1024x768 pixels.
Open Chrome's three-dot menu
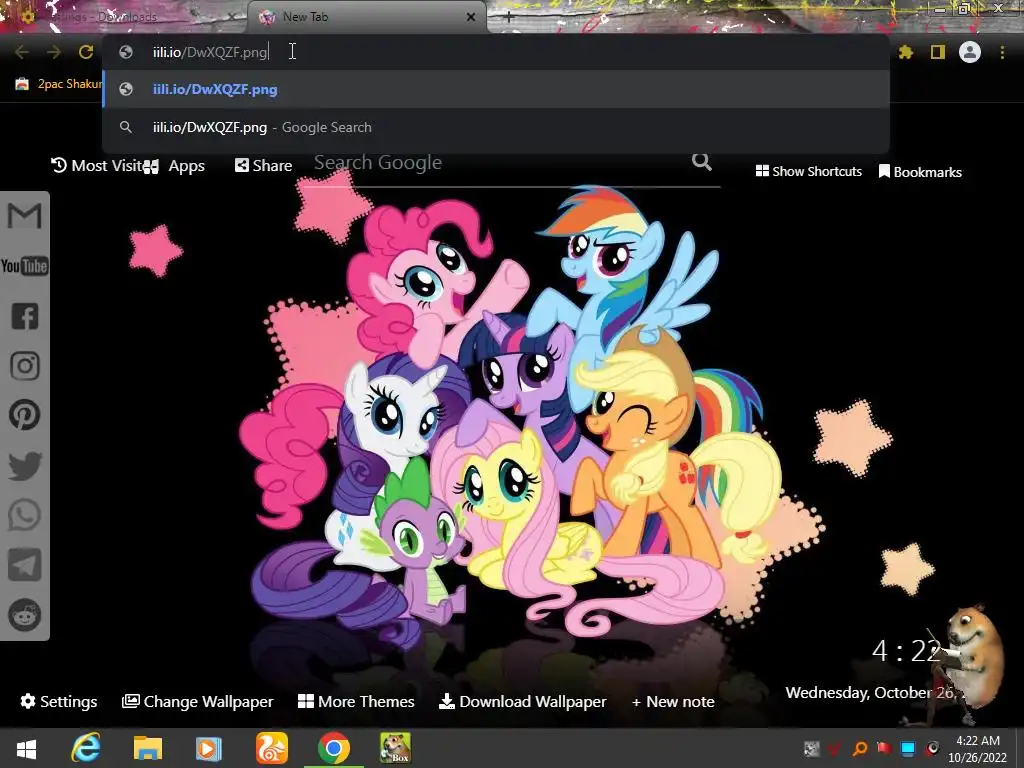point(1002,52)
